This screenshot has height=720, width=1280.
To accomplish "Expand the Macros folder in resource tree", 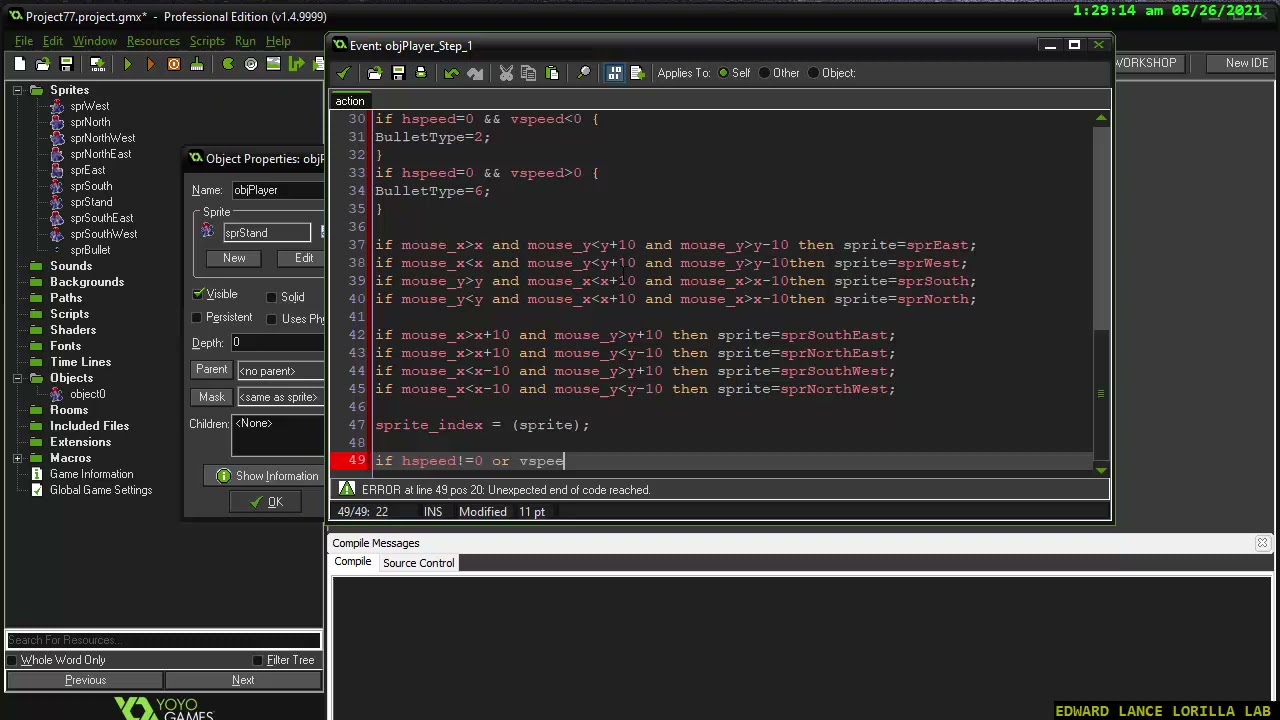I will (18, 458).
